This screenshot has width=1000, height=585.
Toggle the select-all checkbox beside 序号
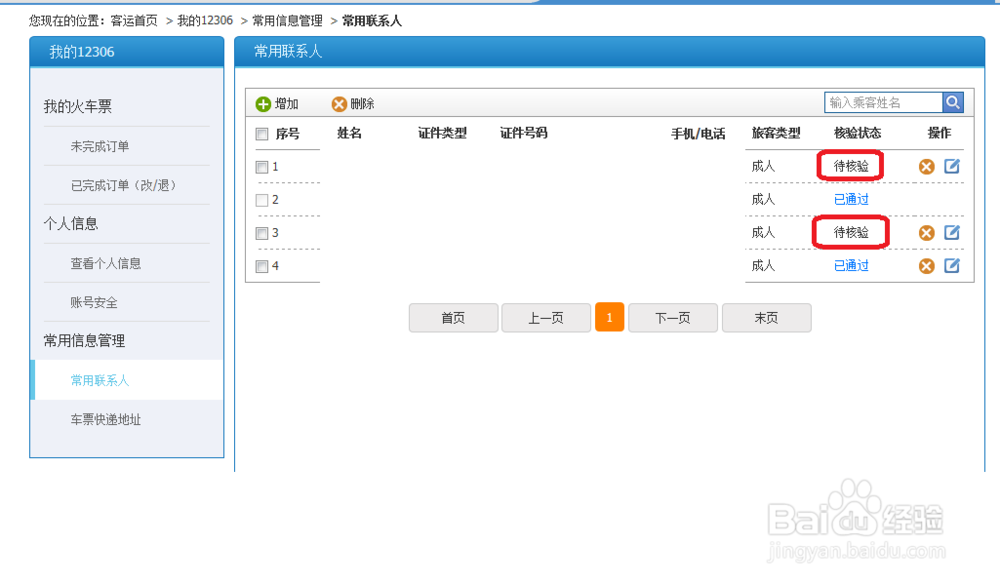pos(261,134)
